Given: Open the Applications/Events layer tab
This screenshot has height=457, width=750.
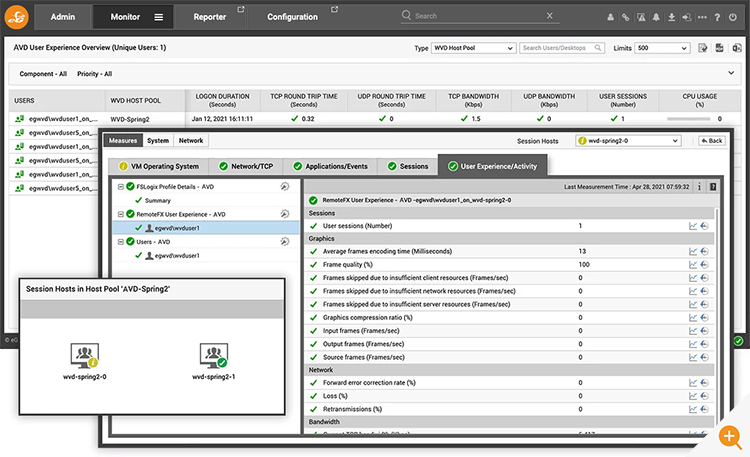Looking at the screenshot, I should 331,166.
